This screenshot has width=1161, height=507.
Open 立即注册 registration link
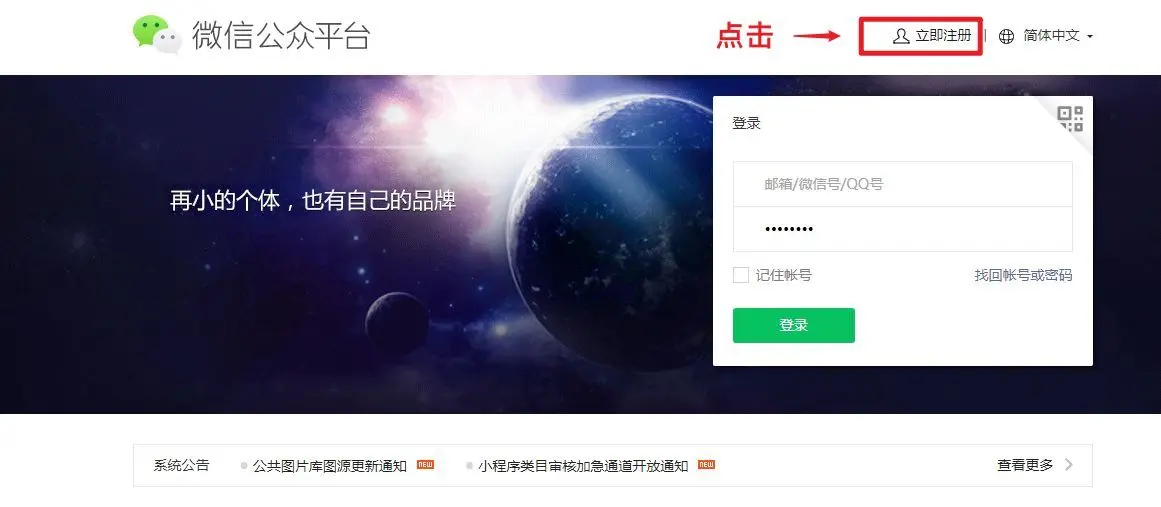943,36
